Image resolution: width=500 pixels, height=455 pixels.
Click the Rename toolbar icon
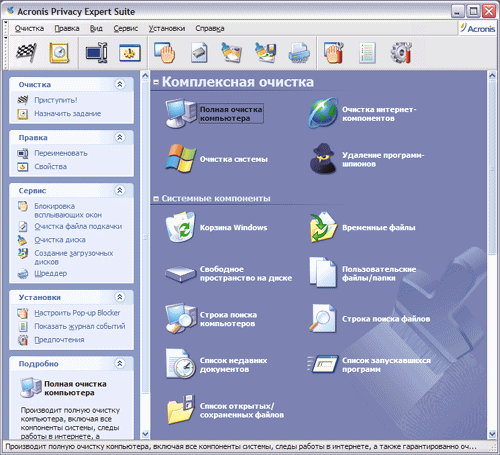[x=97, y=53]
